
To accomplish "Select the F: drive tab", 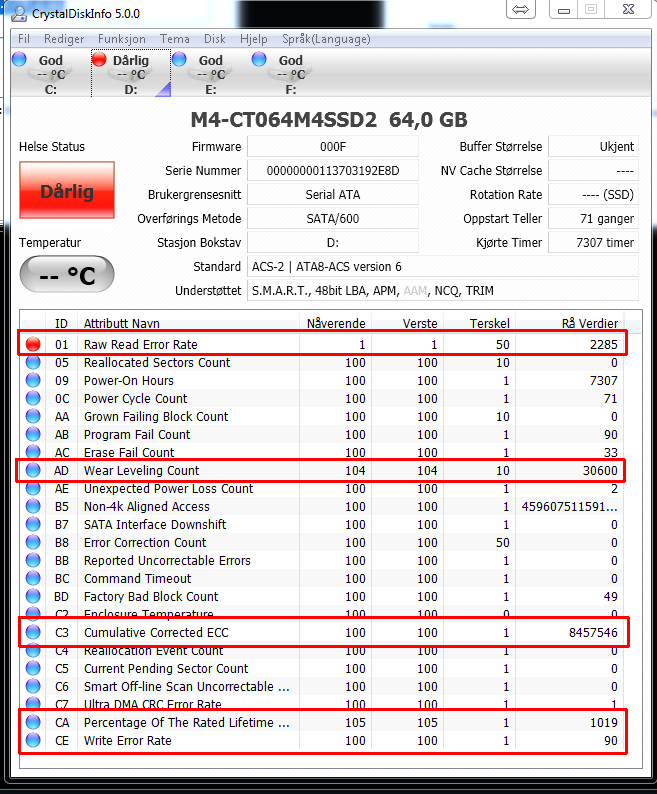I will point(290,74).
